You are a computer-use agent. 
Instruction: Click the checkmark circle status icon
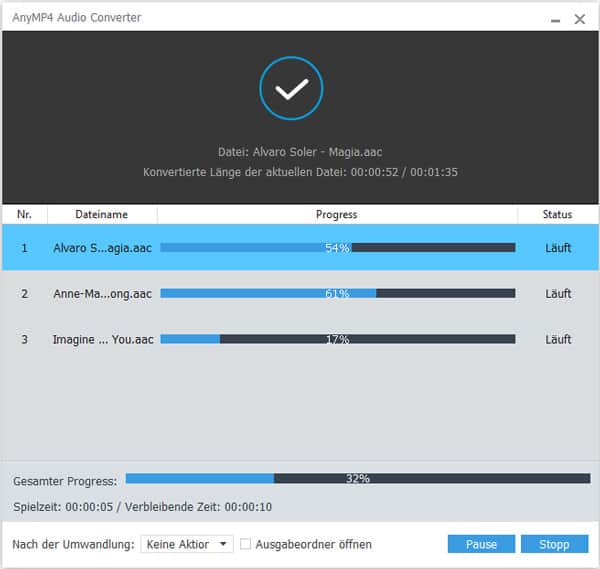pos(291,88)
